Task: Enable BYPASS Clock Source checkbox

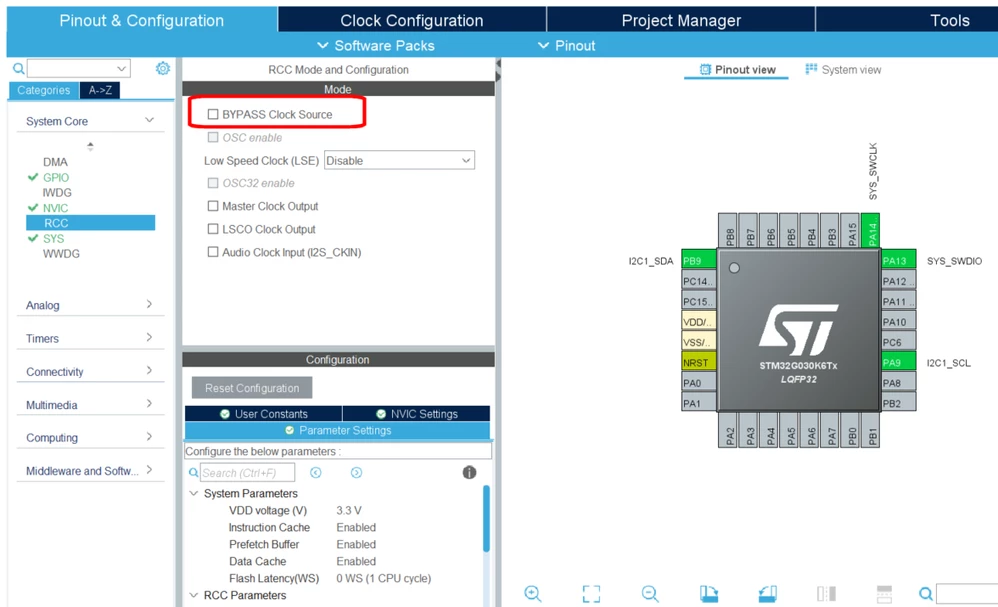Action: click(213, 115)
